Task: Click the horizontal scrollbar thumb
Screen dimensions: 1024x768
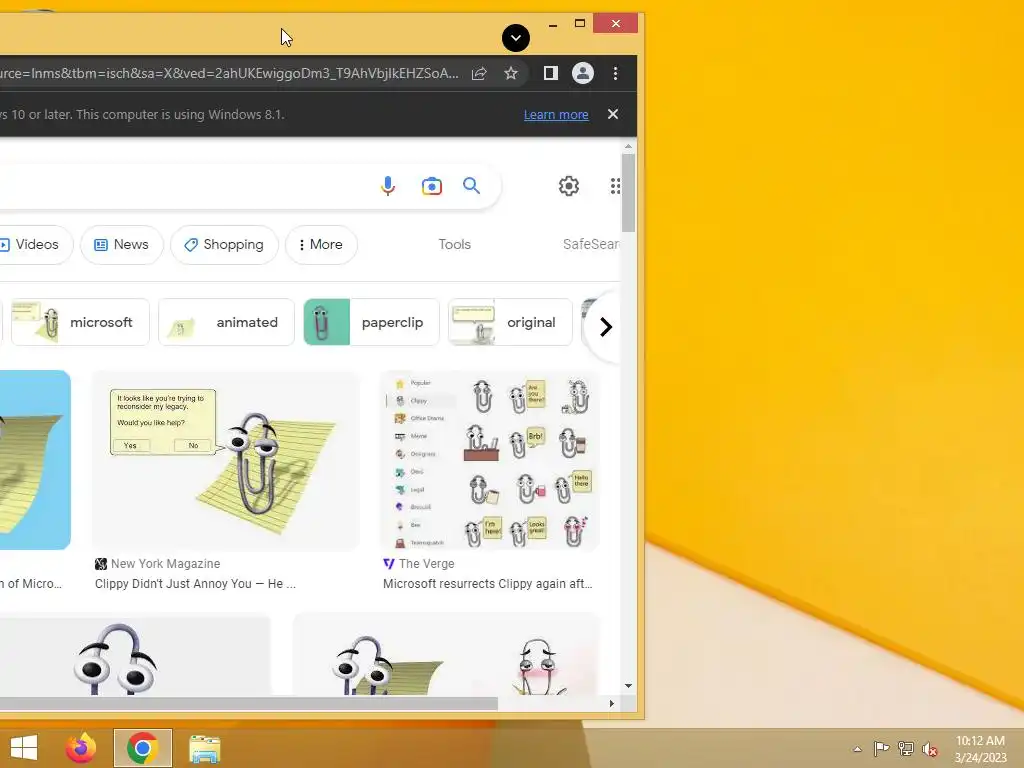Action: 248,703
